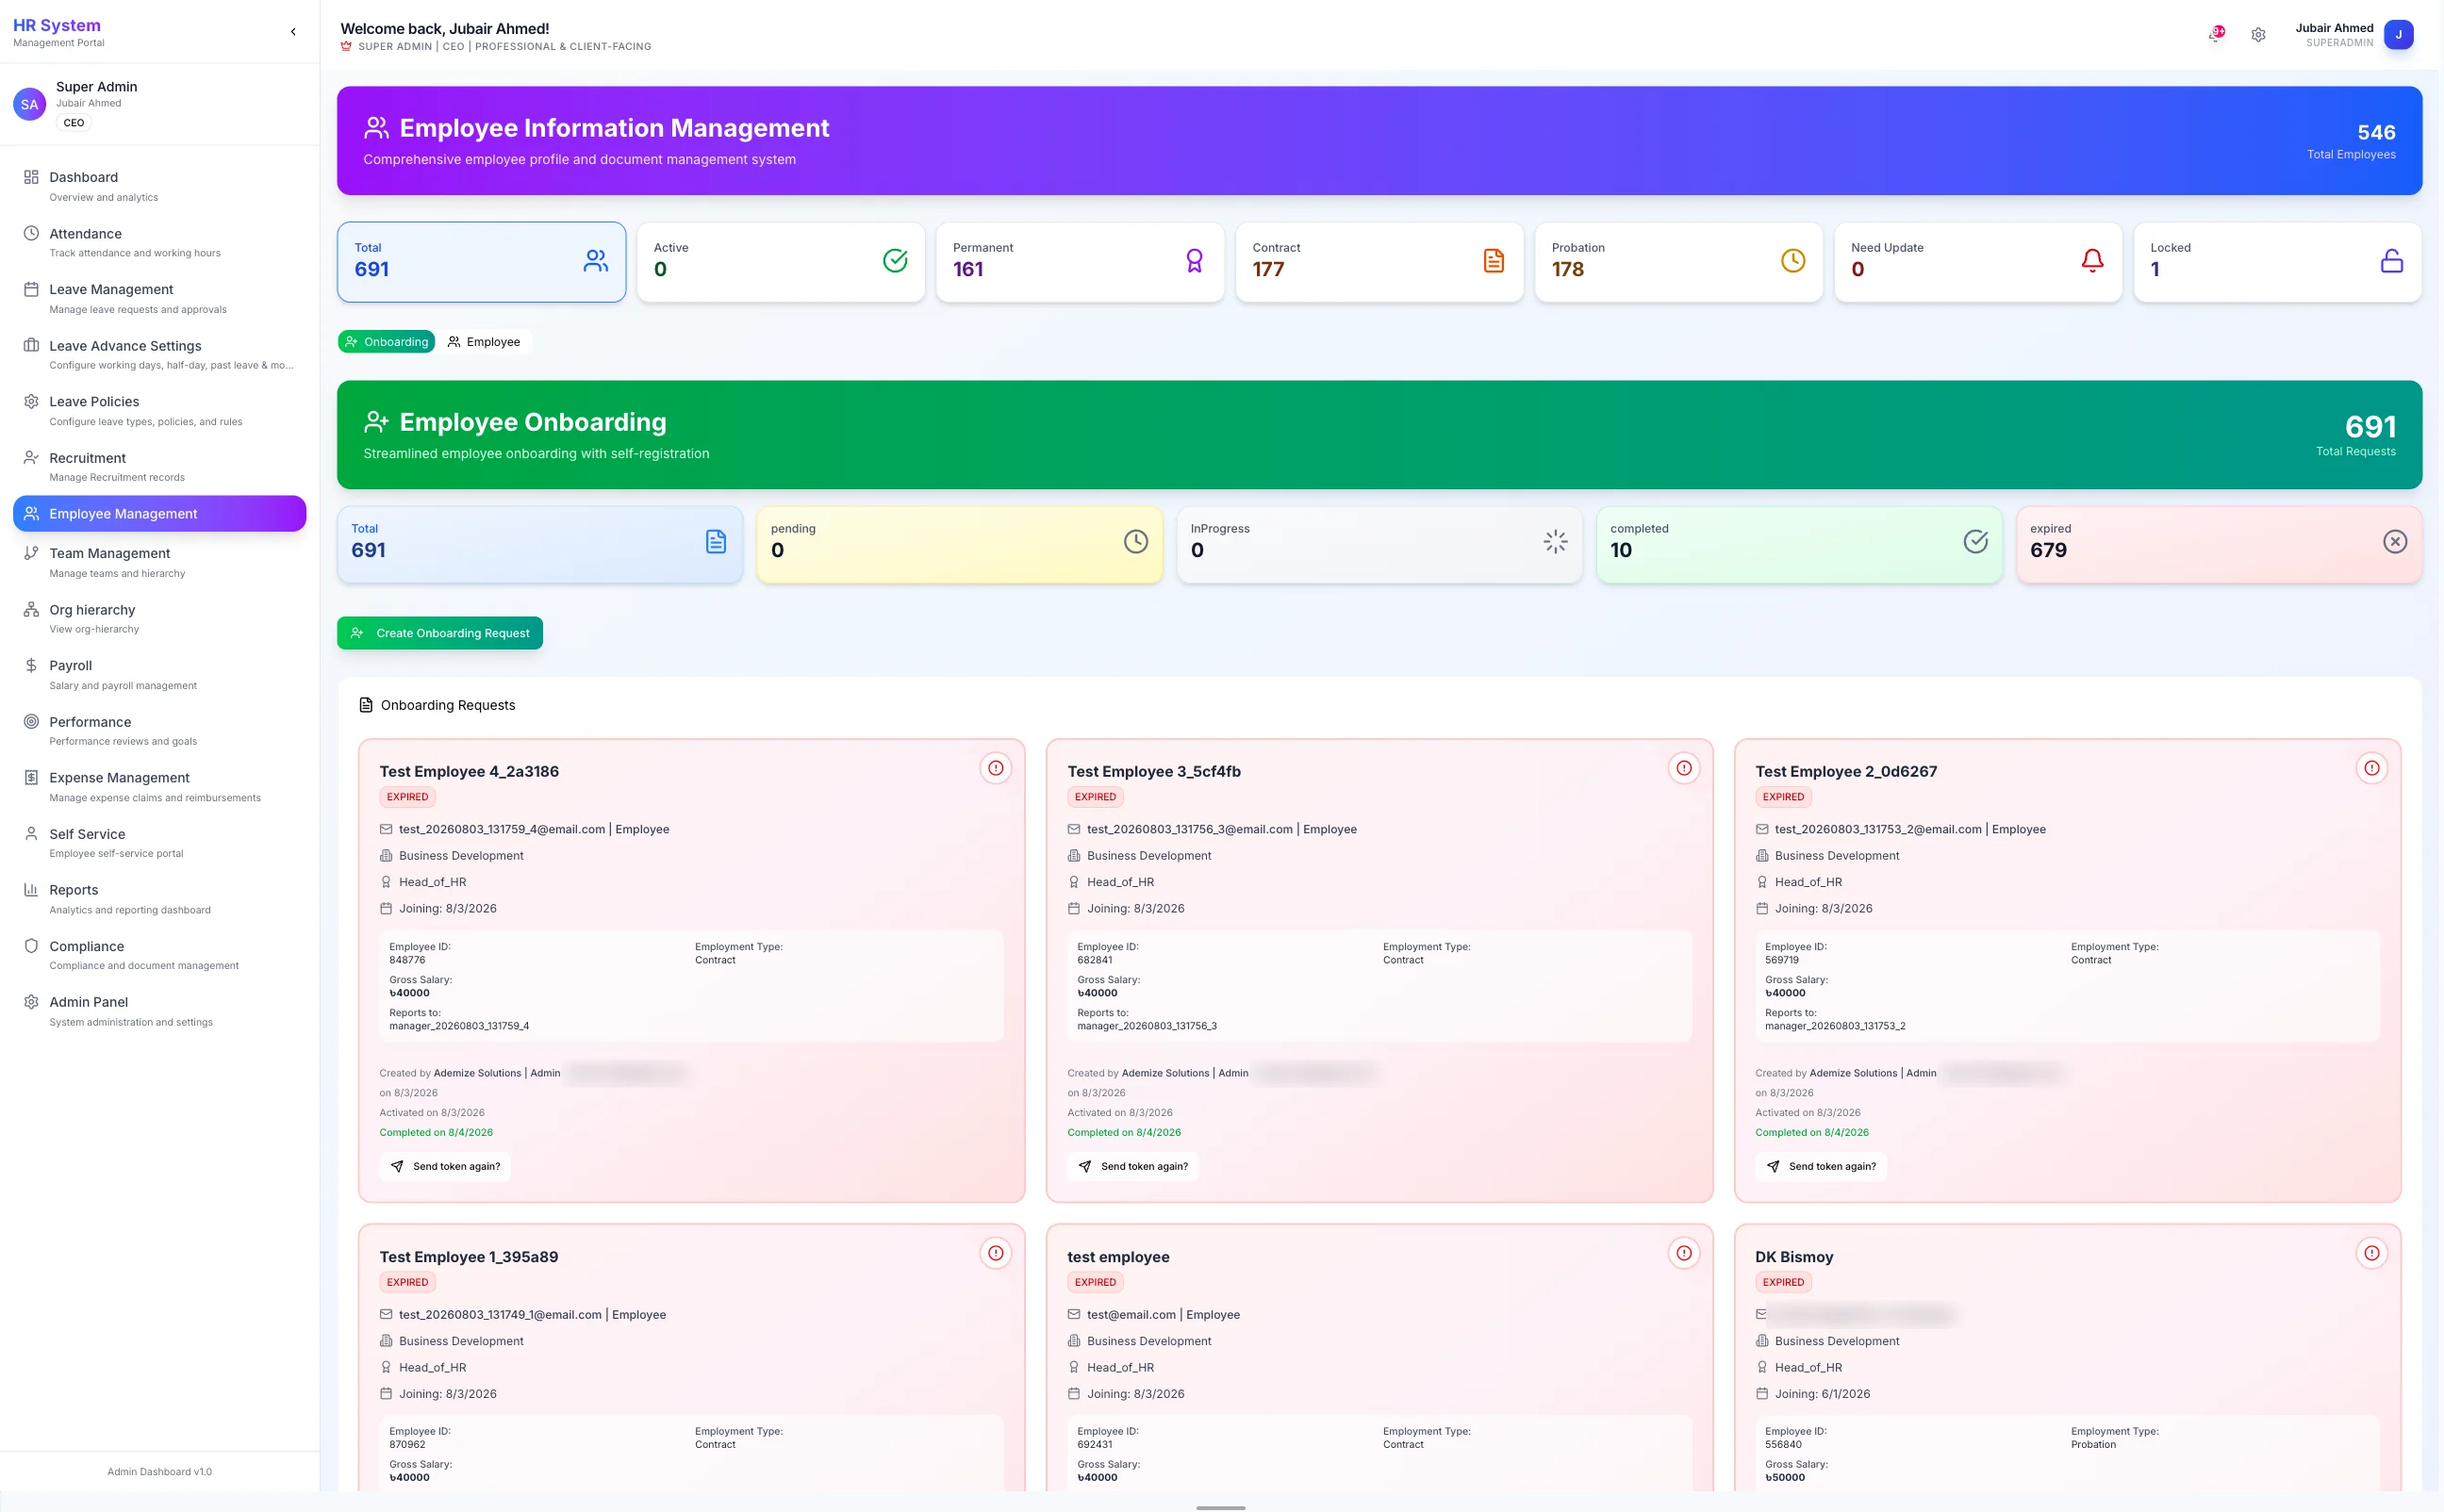This screenshot has height=1512, width=2444.
Task: Open Leave Advance Settings
Action: point(160,354)
